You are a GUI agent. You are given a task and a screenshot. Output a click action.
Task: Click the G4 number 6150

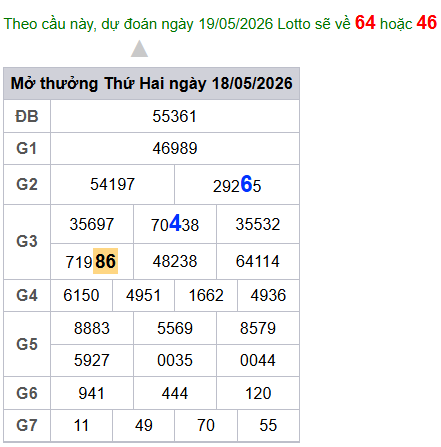[x=81, y=295]
